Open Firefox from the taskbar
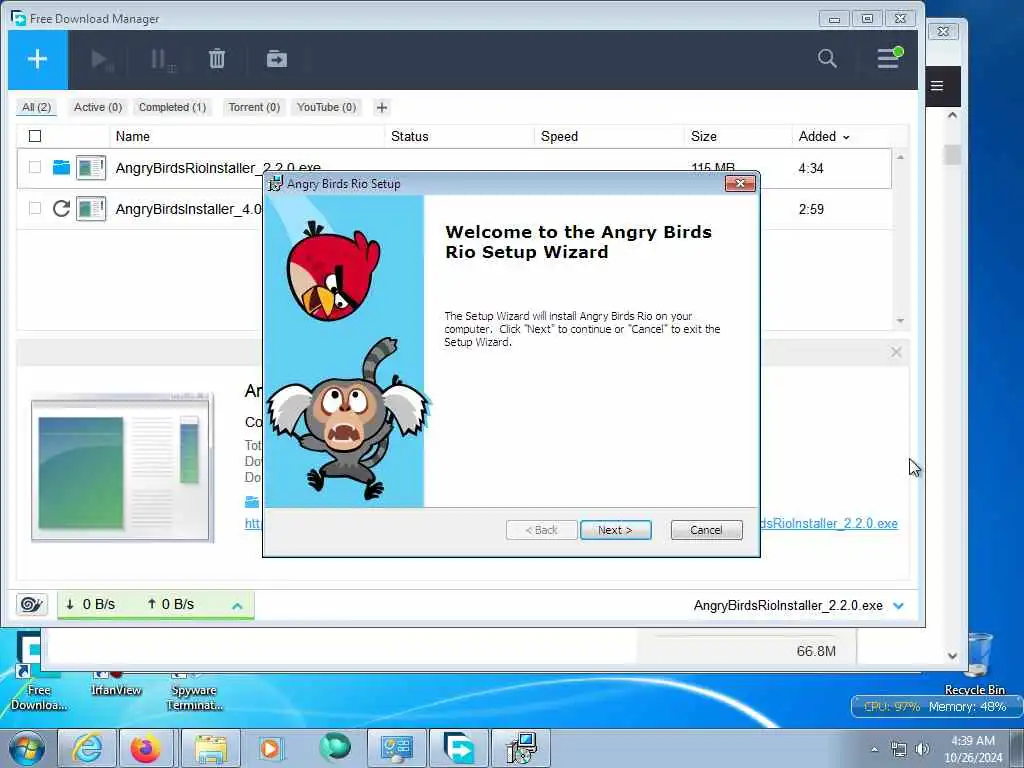This screenshot has width=1024, height=768. (x=145, y=748)
